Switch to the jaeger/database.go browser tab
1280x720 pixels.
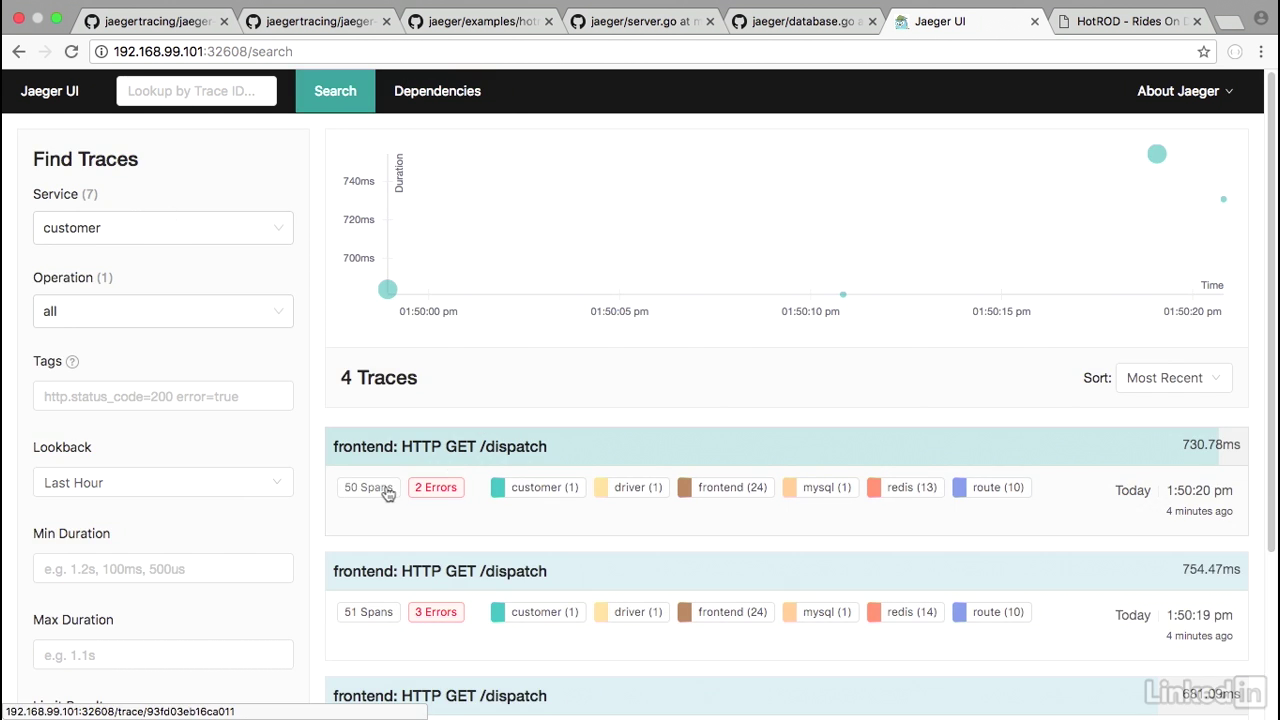coord(805,21)
